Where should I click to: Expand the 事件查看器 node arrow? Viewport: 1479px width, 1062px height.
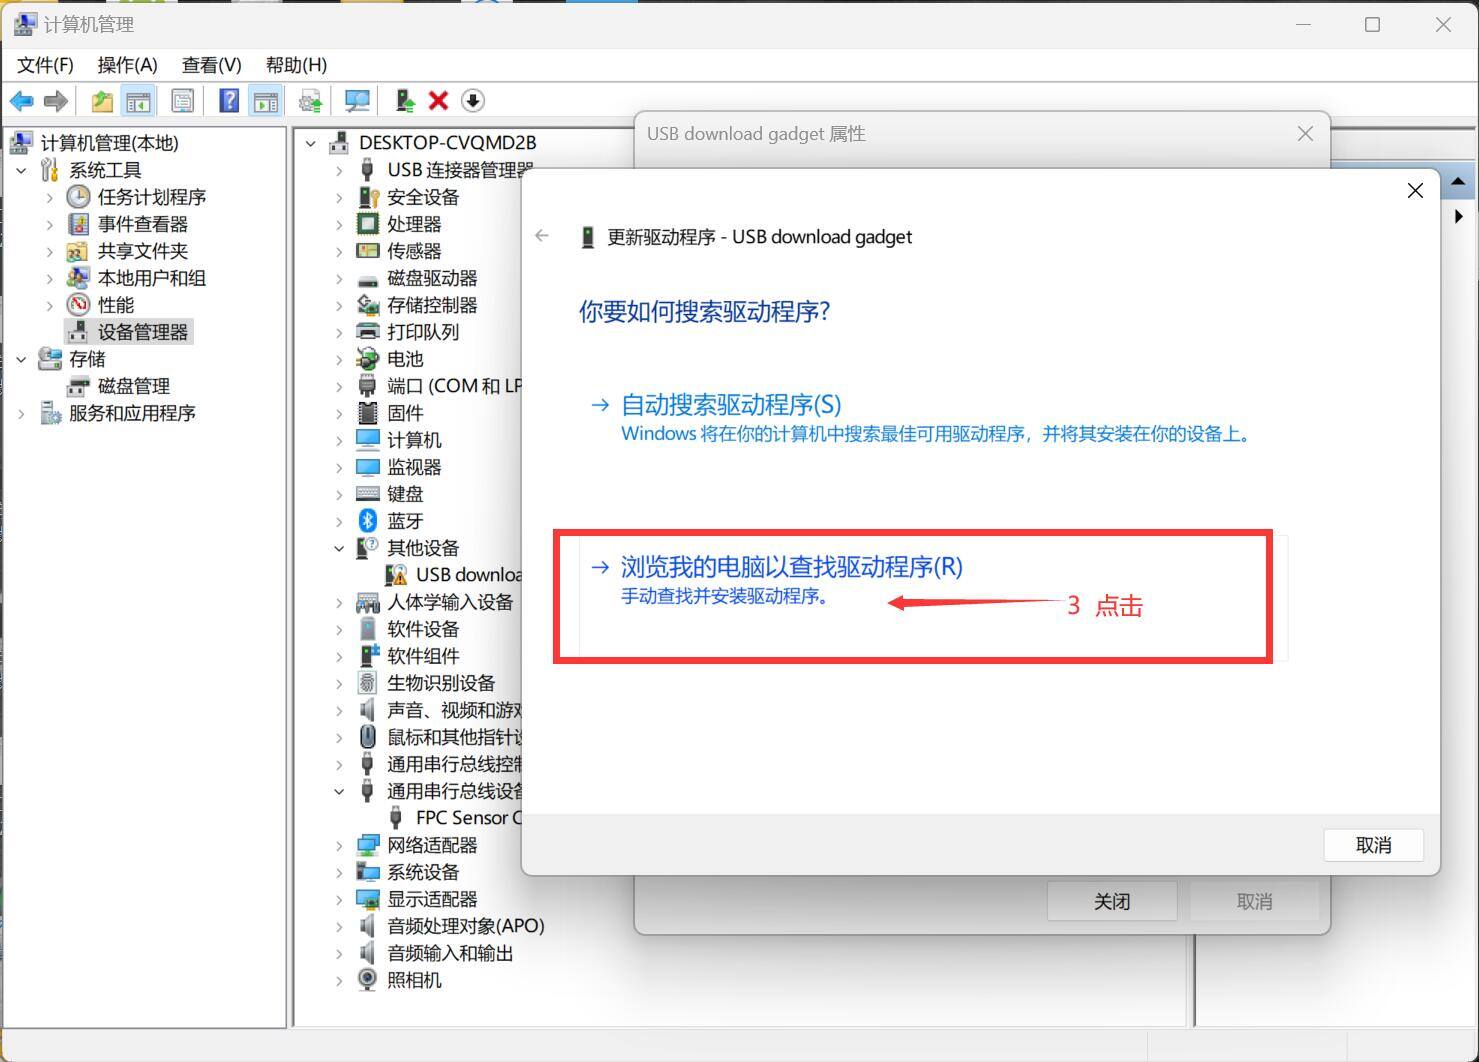tap(50, 225)
